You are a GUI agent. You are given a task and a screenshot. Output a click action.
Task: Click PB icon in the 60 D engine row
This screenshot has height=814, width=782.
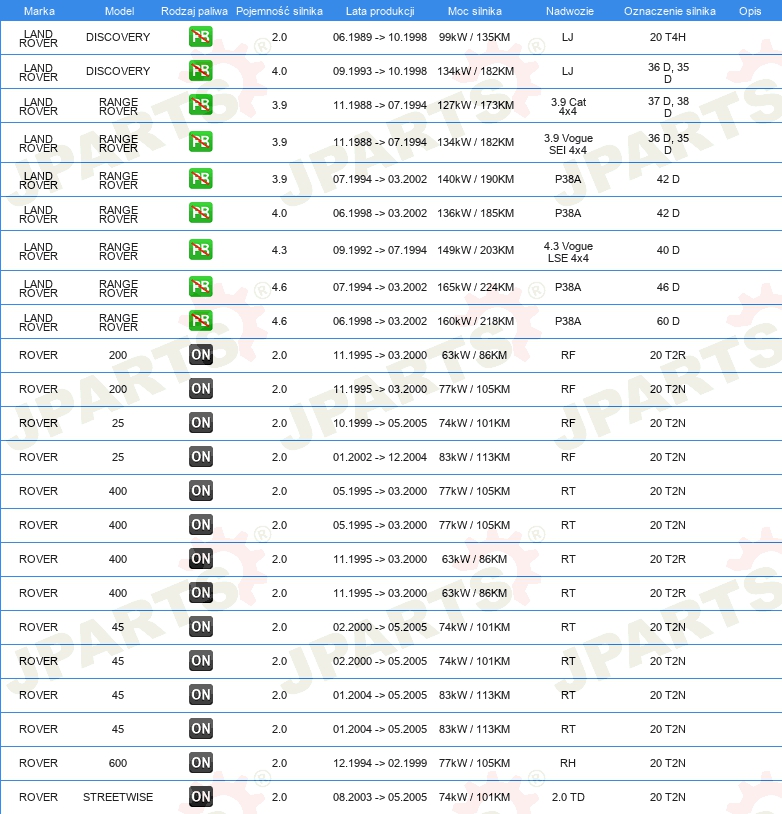click(200, 321)
